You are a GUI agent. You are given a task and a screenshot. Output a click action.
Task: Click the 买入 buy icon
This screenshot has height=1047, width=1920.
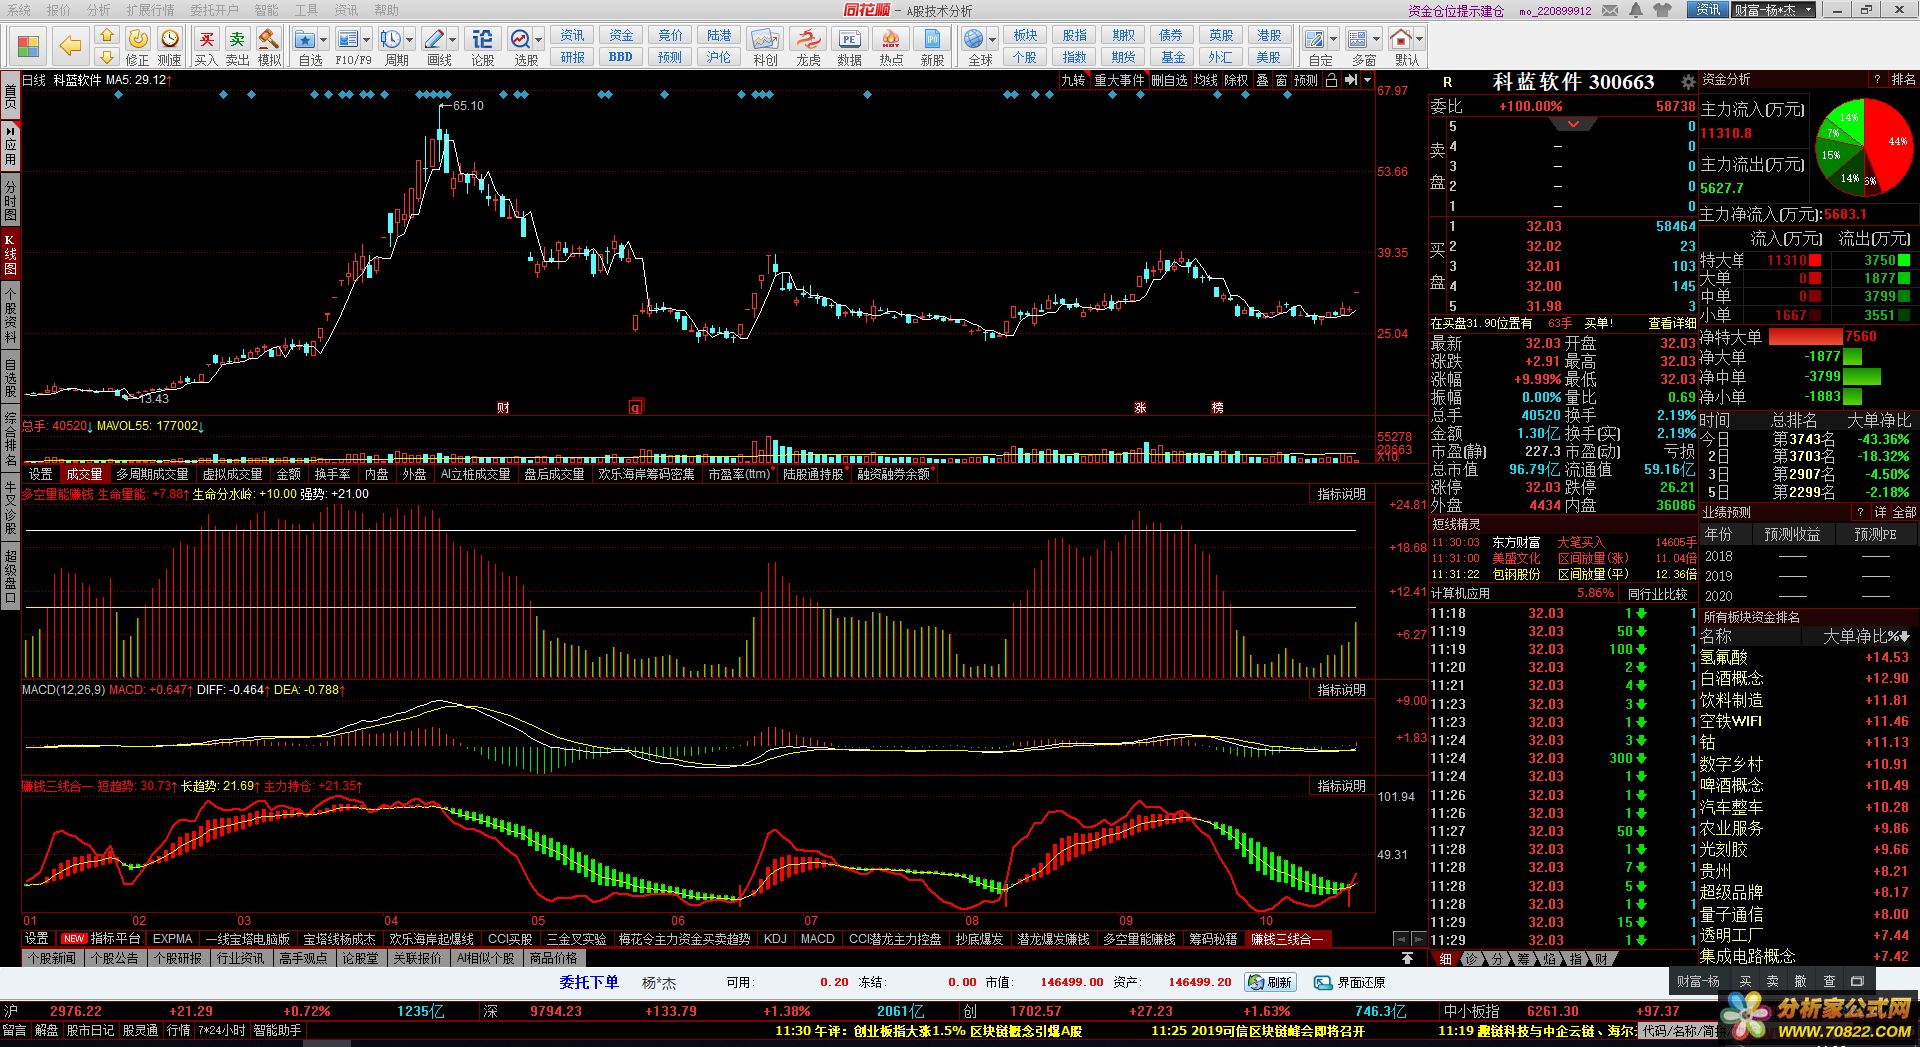[x=206, y=39]
